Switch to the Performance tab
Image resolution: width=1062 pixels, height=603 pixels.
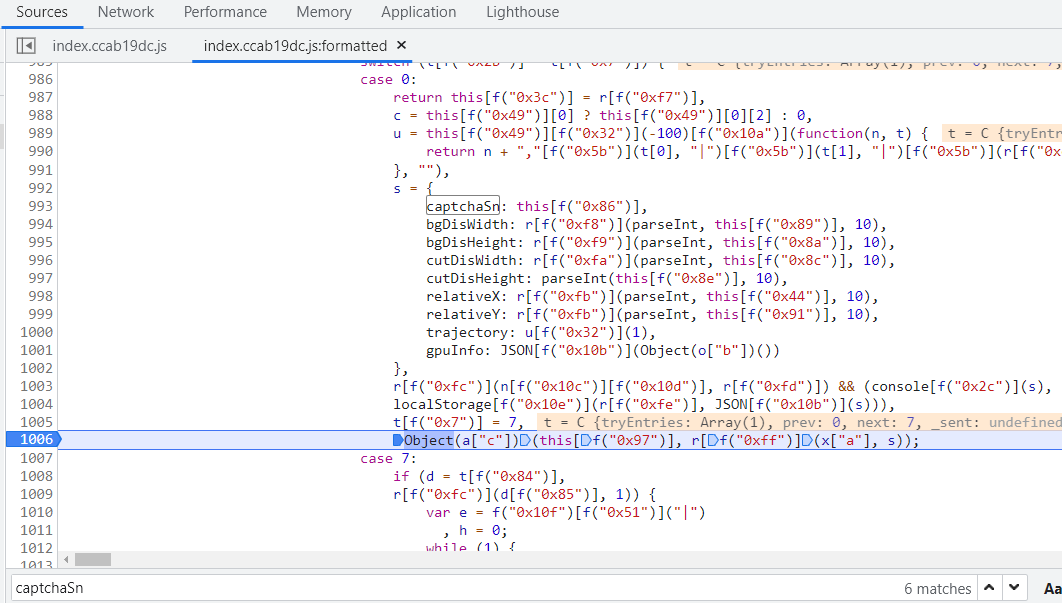tap(225, 12)
